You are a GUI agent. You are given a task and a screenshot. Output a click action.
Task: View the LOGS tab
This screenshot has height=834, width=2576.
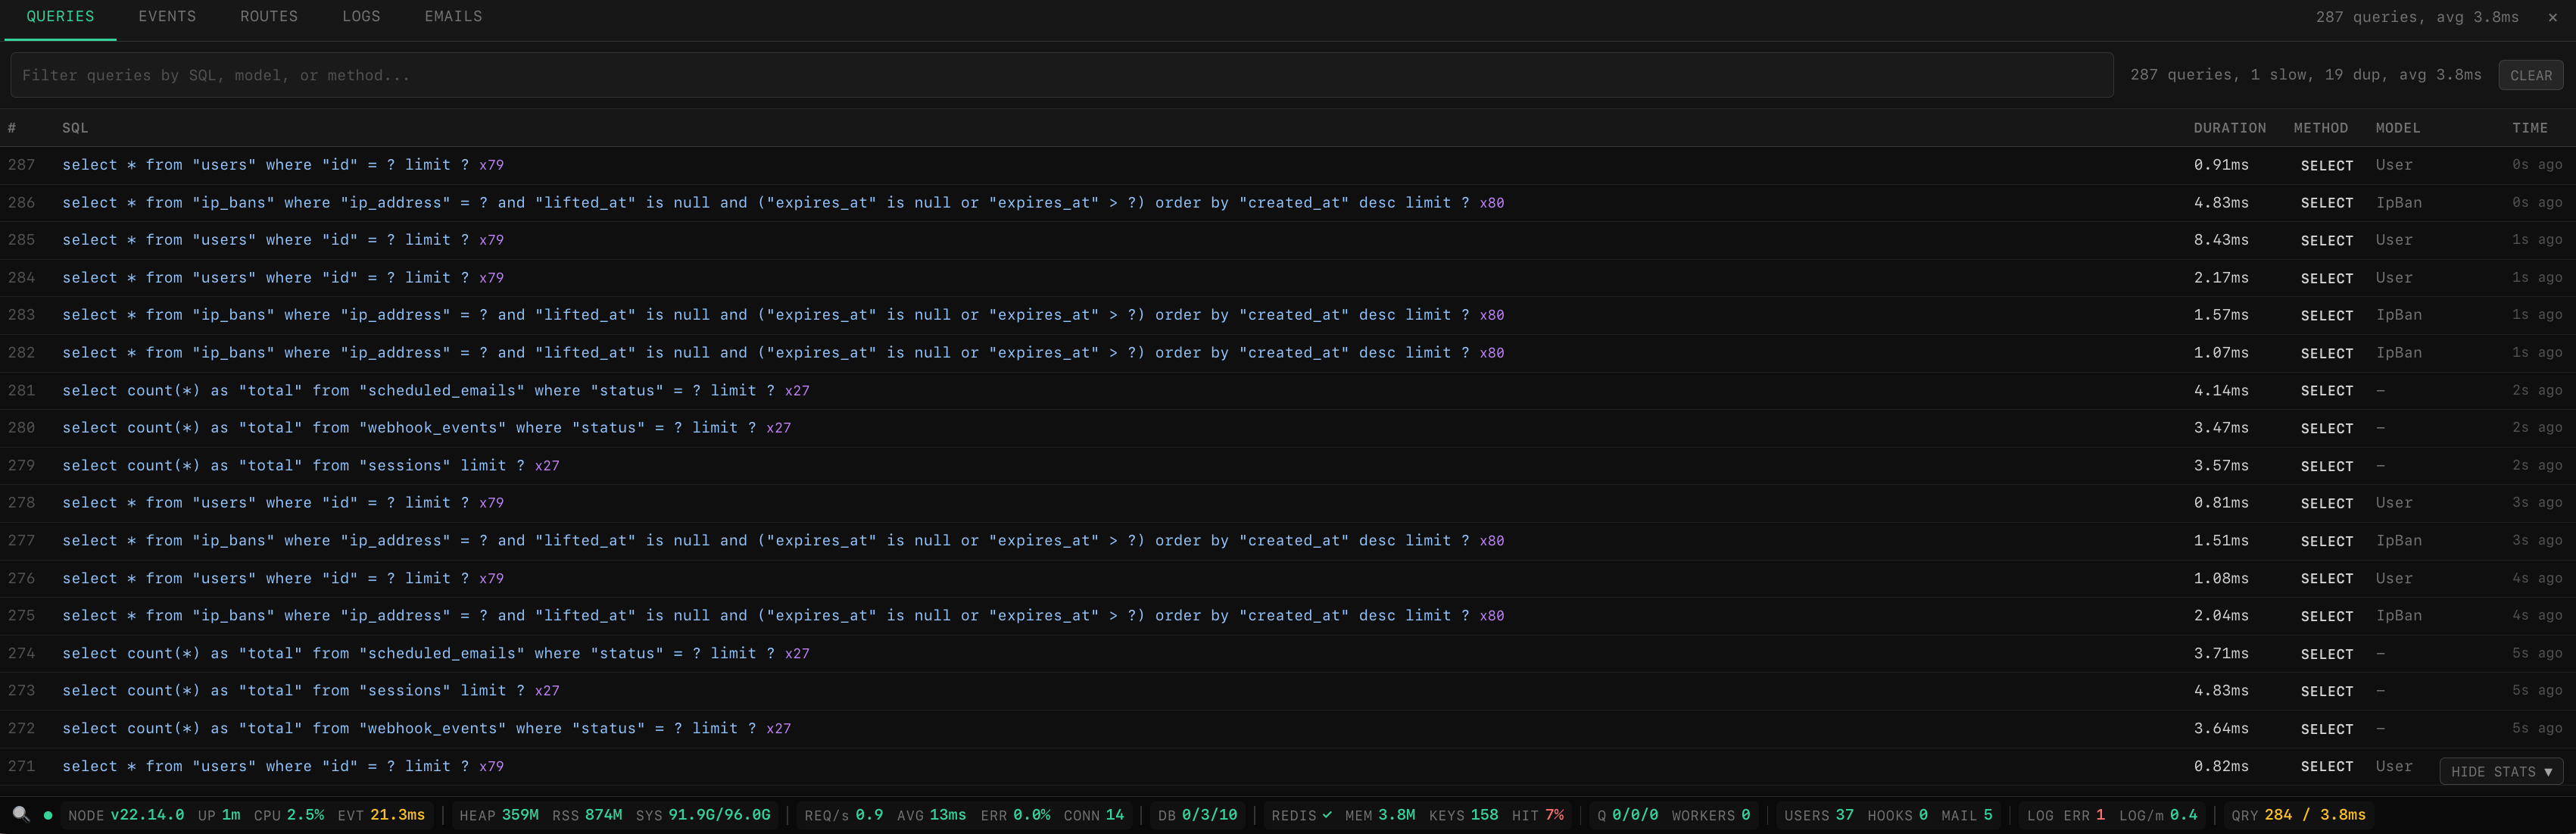pyautogui.click(x=361, y=16)
